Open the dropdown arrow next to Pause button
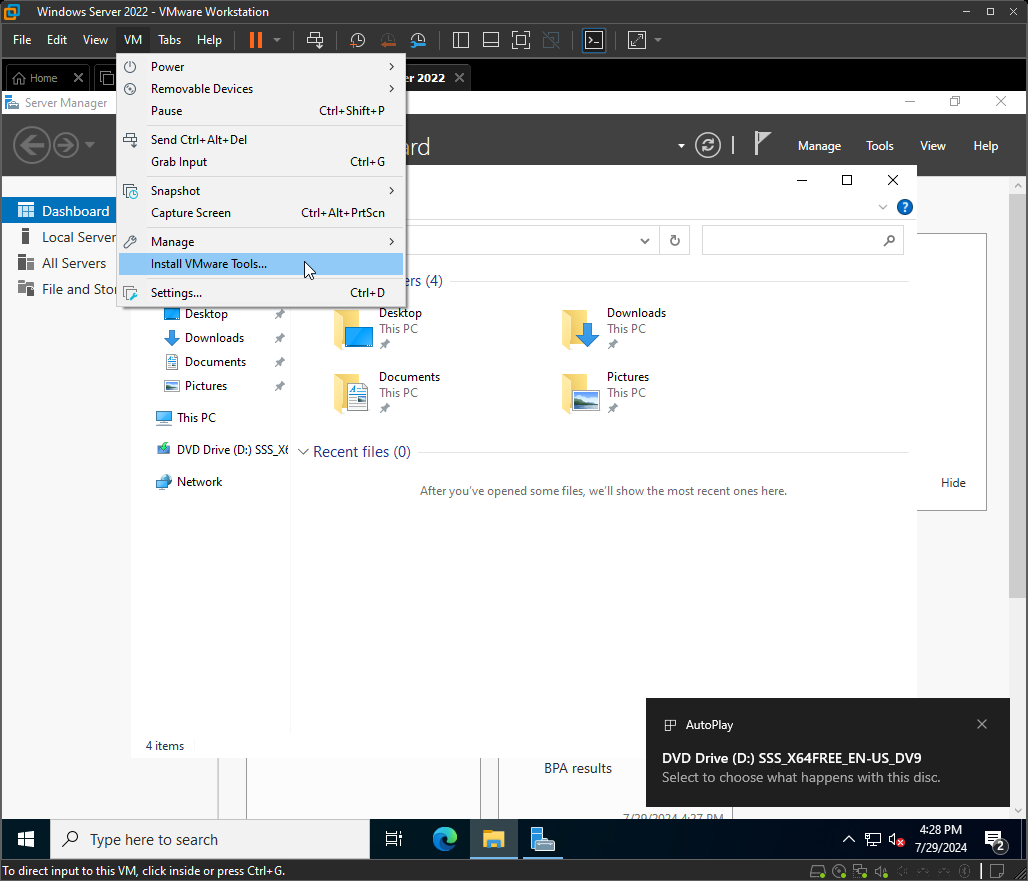 tap(277, 40)
